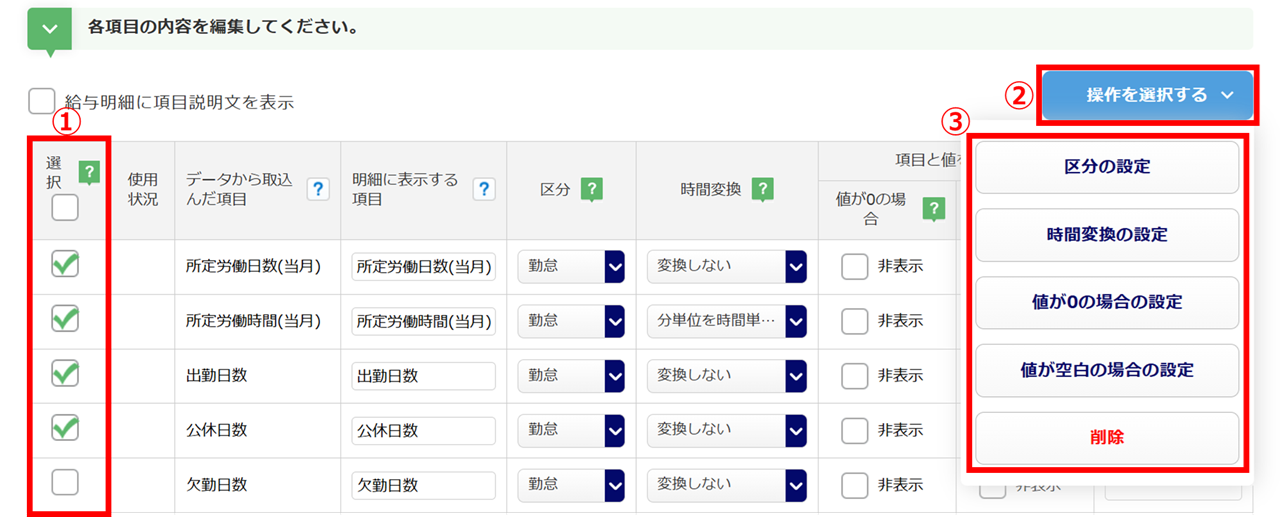Screen dimensions: 1280x517
Task: Open 区分 dropdown for 出勤日数 row
Action: tap(571, 376)
